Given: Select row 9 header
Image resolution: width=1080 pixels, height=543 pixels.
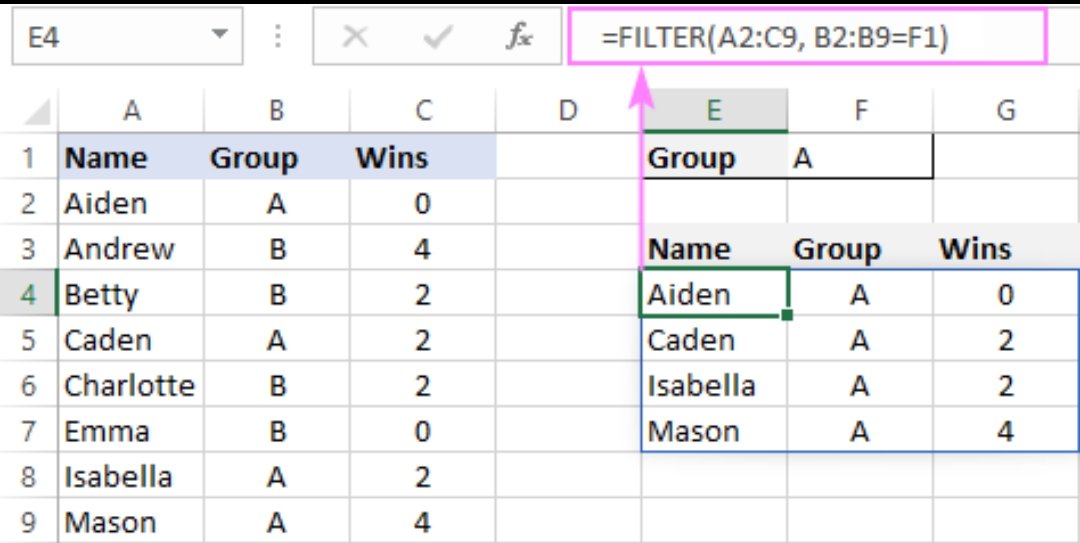Looking at the screenshot, I should point(28,523).
